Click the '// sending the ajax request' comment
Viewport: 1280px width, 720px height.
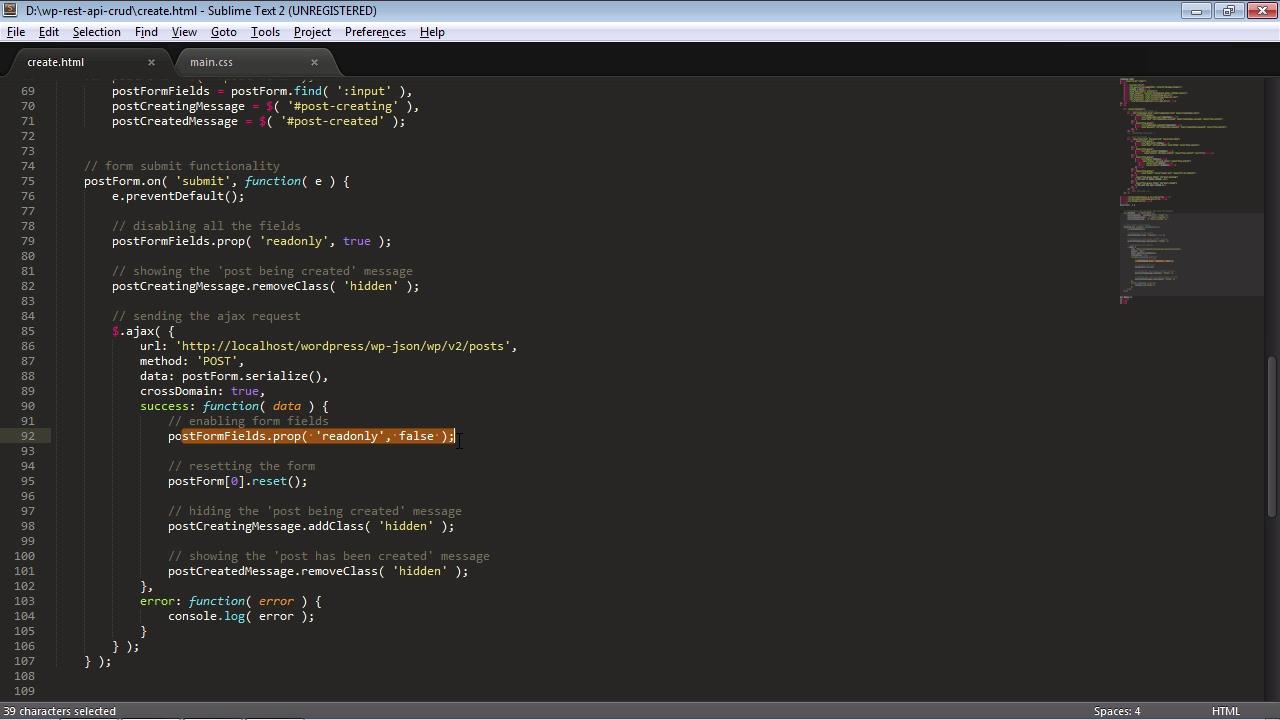pos(206,316)
